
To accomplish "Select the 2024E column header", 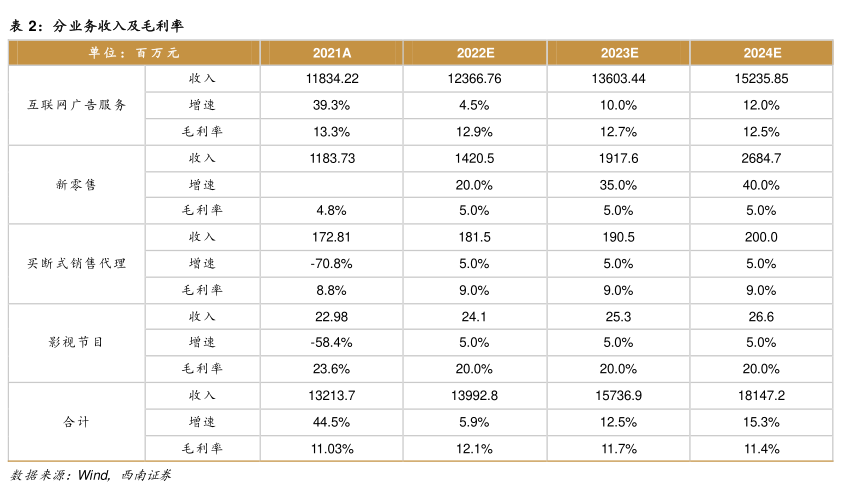I will click(761, 53).
